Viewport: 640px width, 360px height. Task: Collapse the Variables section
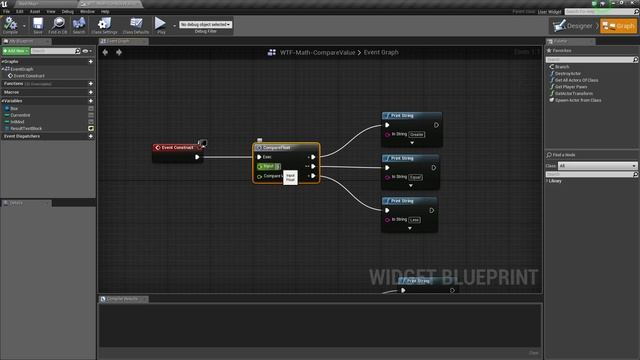(2, 101)
